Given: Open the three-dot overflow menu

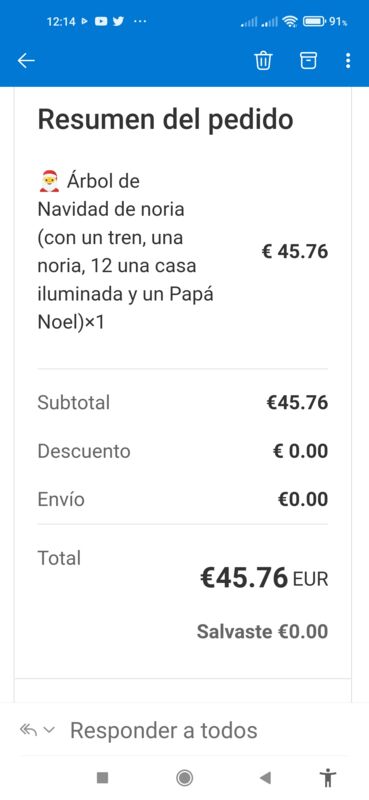Looking at the screenshot, I should 348,61.
